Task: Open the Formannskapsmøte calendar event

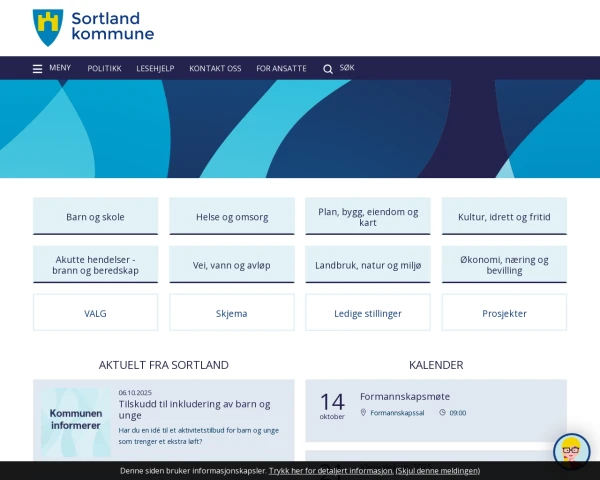Action: pos(405,396)
